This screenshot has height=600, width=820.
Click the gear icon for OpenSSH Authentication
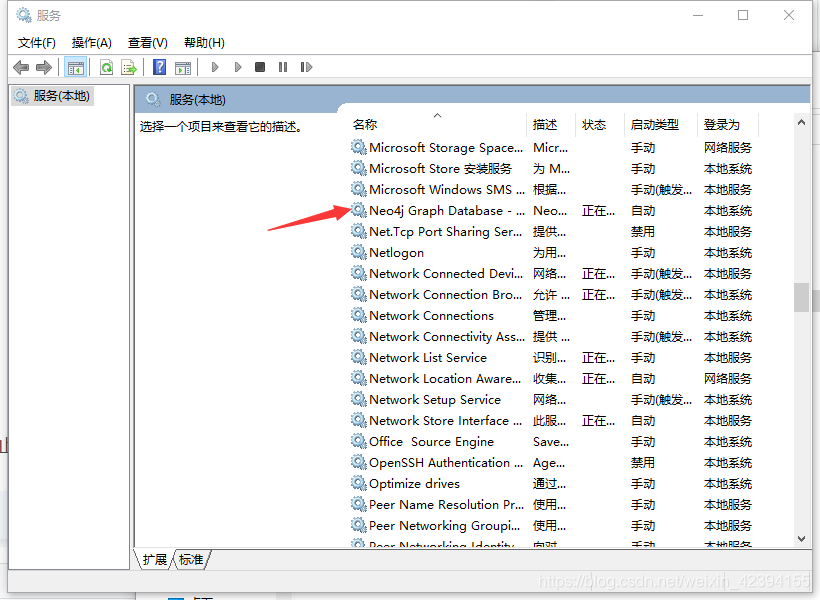point(359,462)
